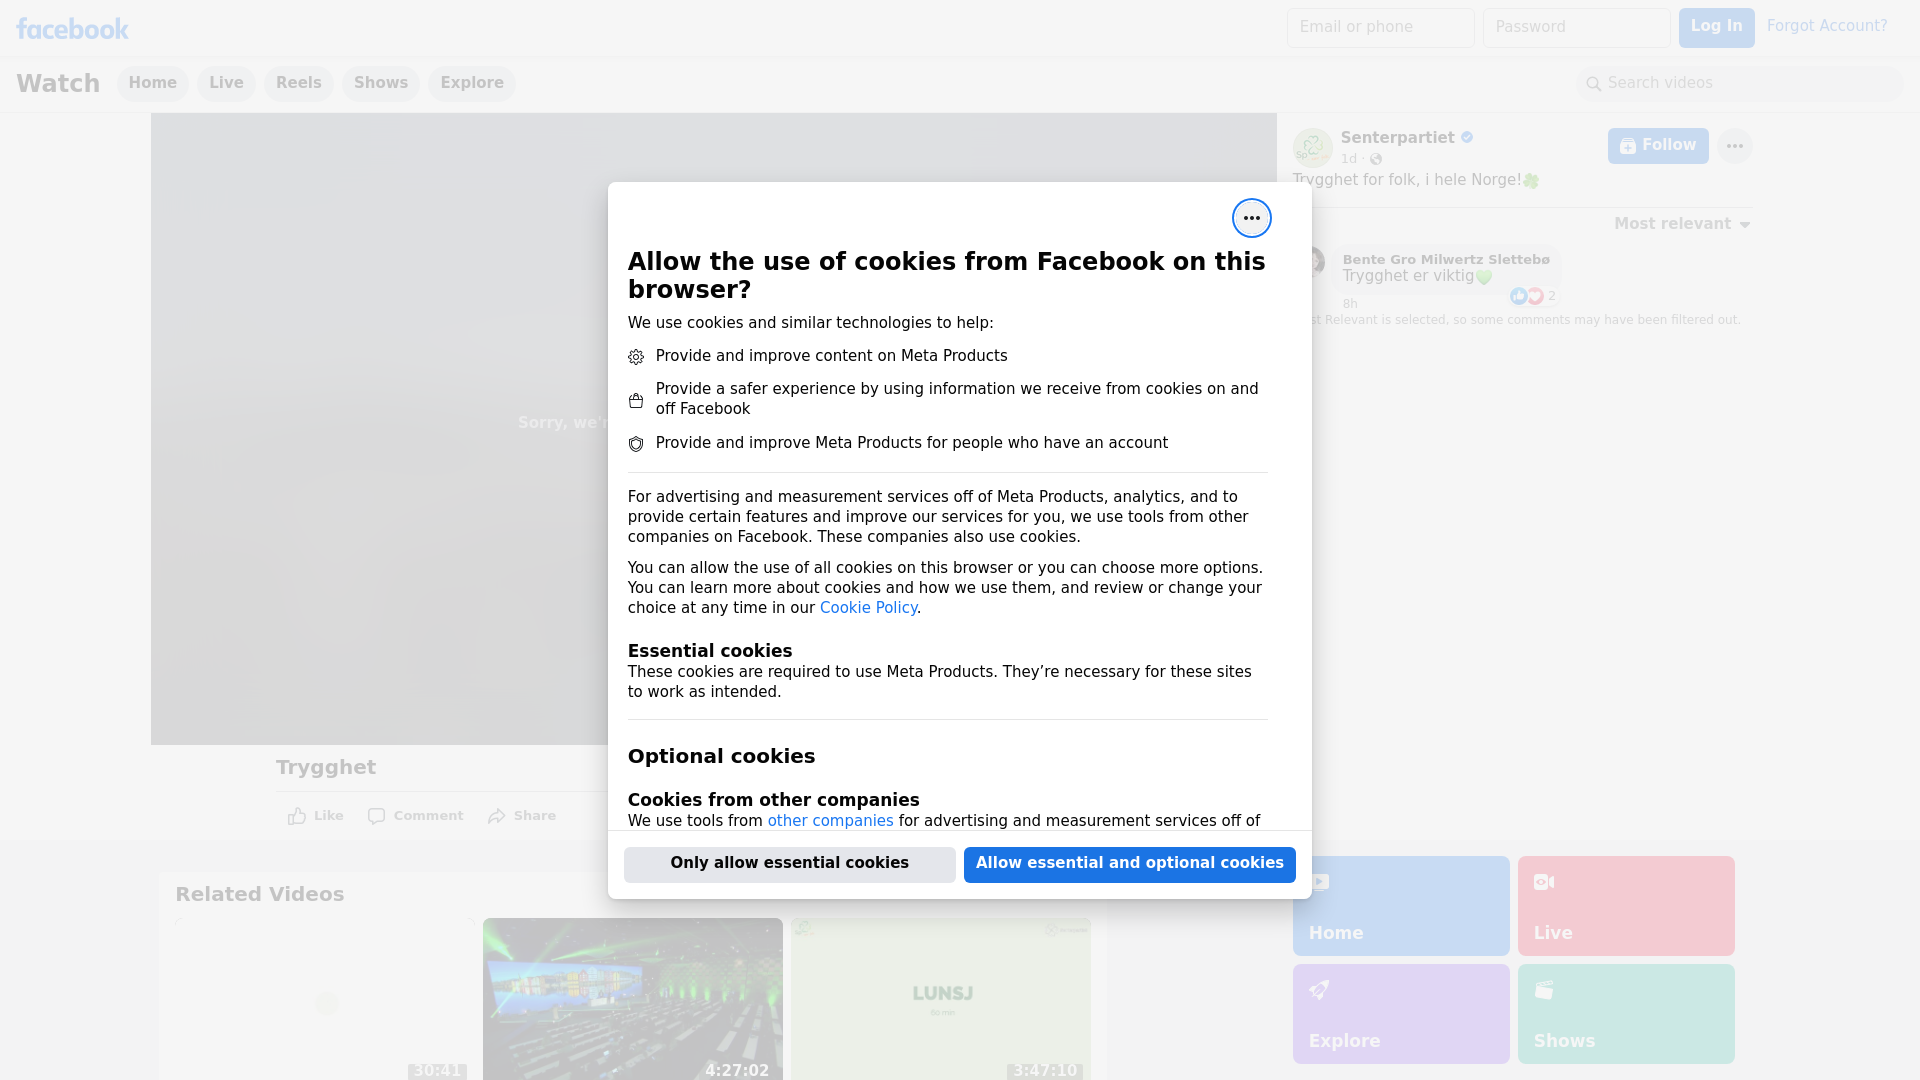The height and width of the screenshot is (1080, 1920).
Task: Click the Trygghet video title
Action: tap(326, 768)
